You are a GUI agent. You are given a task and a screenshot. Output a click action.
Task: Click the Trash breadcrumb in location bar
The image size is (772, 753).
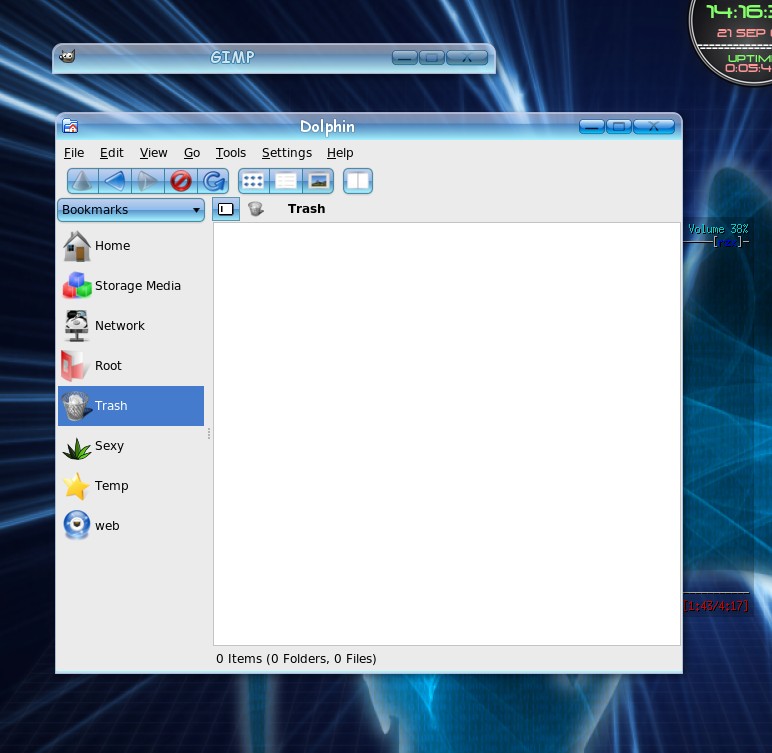click(x=306, y=209)
